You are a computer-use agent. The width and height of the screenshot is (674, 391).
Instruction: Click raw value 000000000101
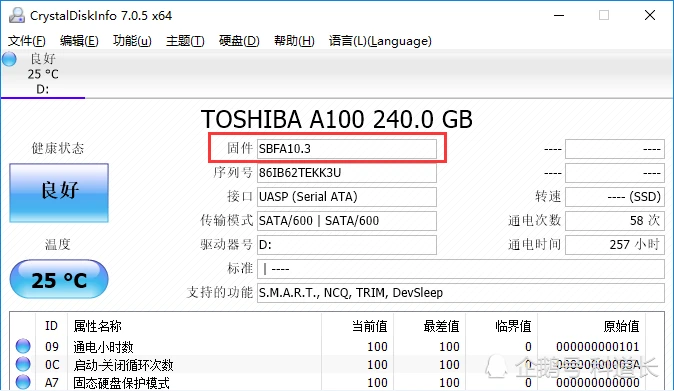point(597,346)
